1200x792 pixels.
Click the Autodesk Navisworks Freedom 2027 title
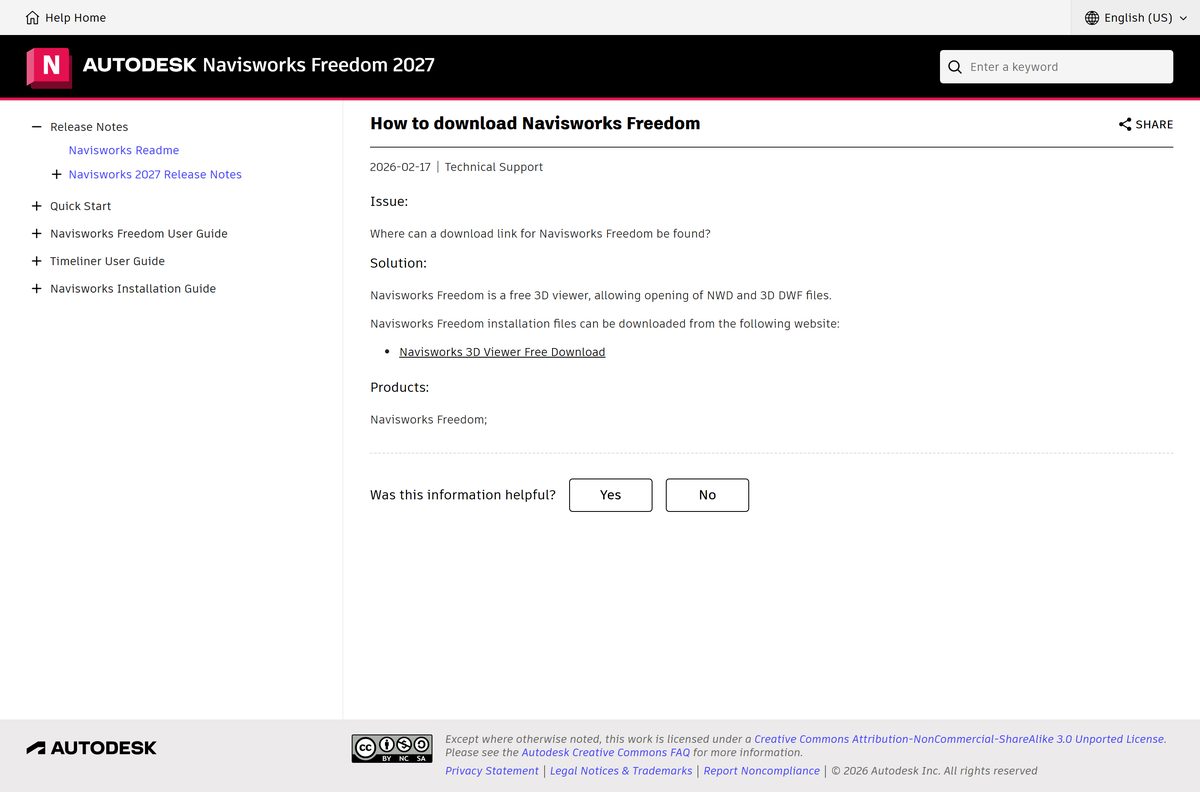(259, 66)
